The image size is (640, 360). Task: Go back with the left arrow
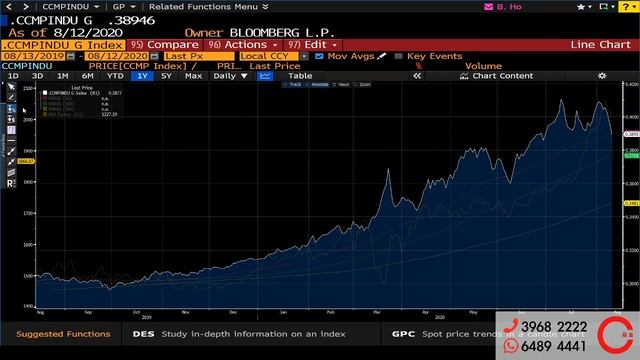click(x=9, y=7)
